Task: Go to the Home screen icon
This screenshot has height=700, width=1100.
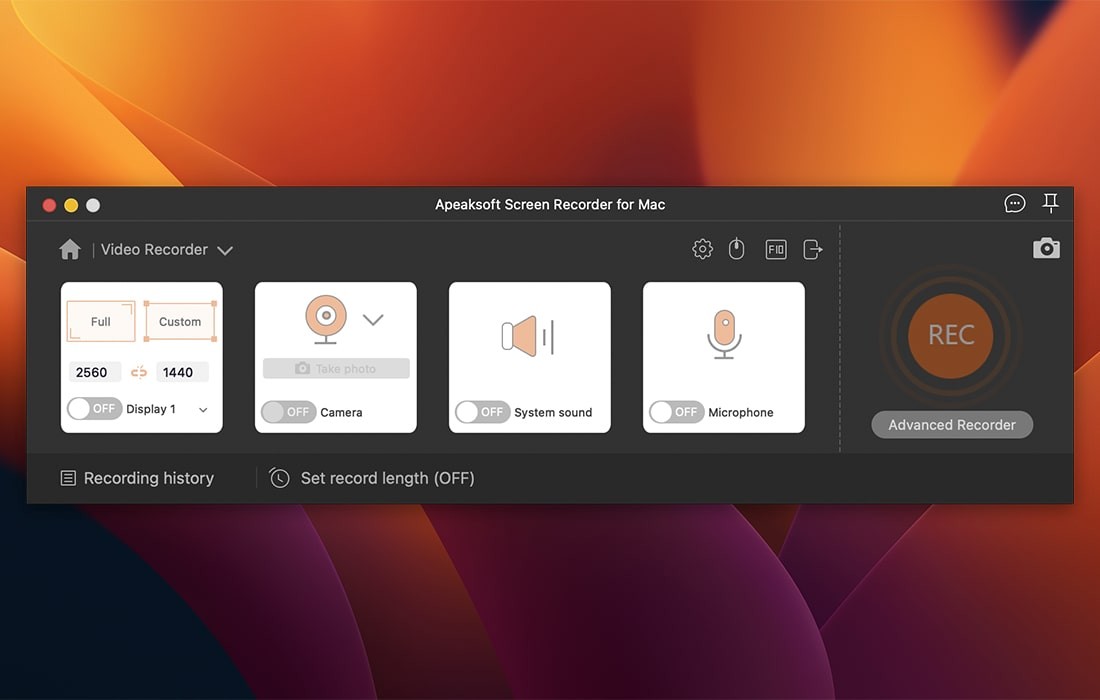Action: click(70, 249)
